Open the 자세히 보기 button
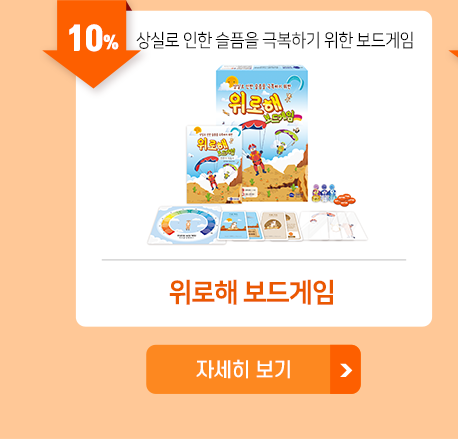Viewport: 458px width, 439px height. 253,369
